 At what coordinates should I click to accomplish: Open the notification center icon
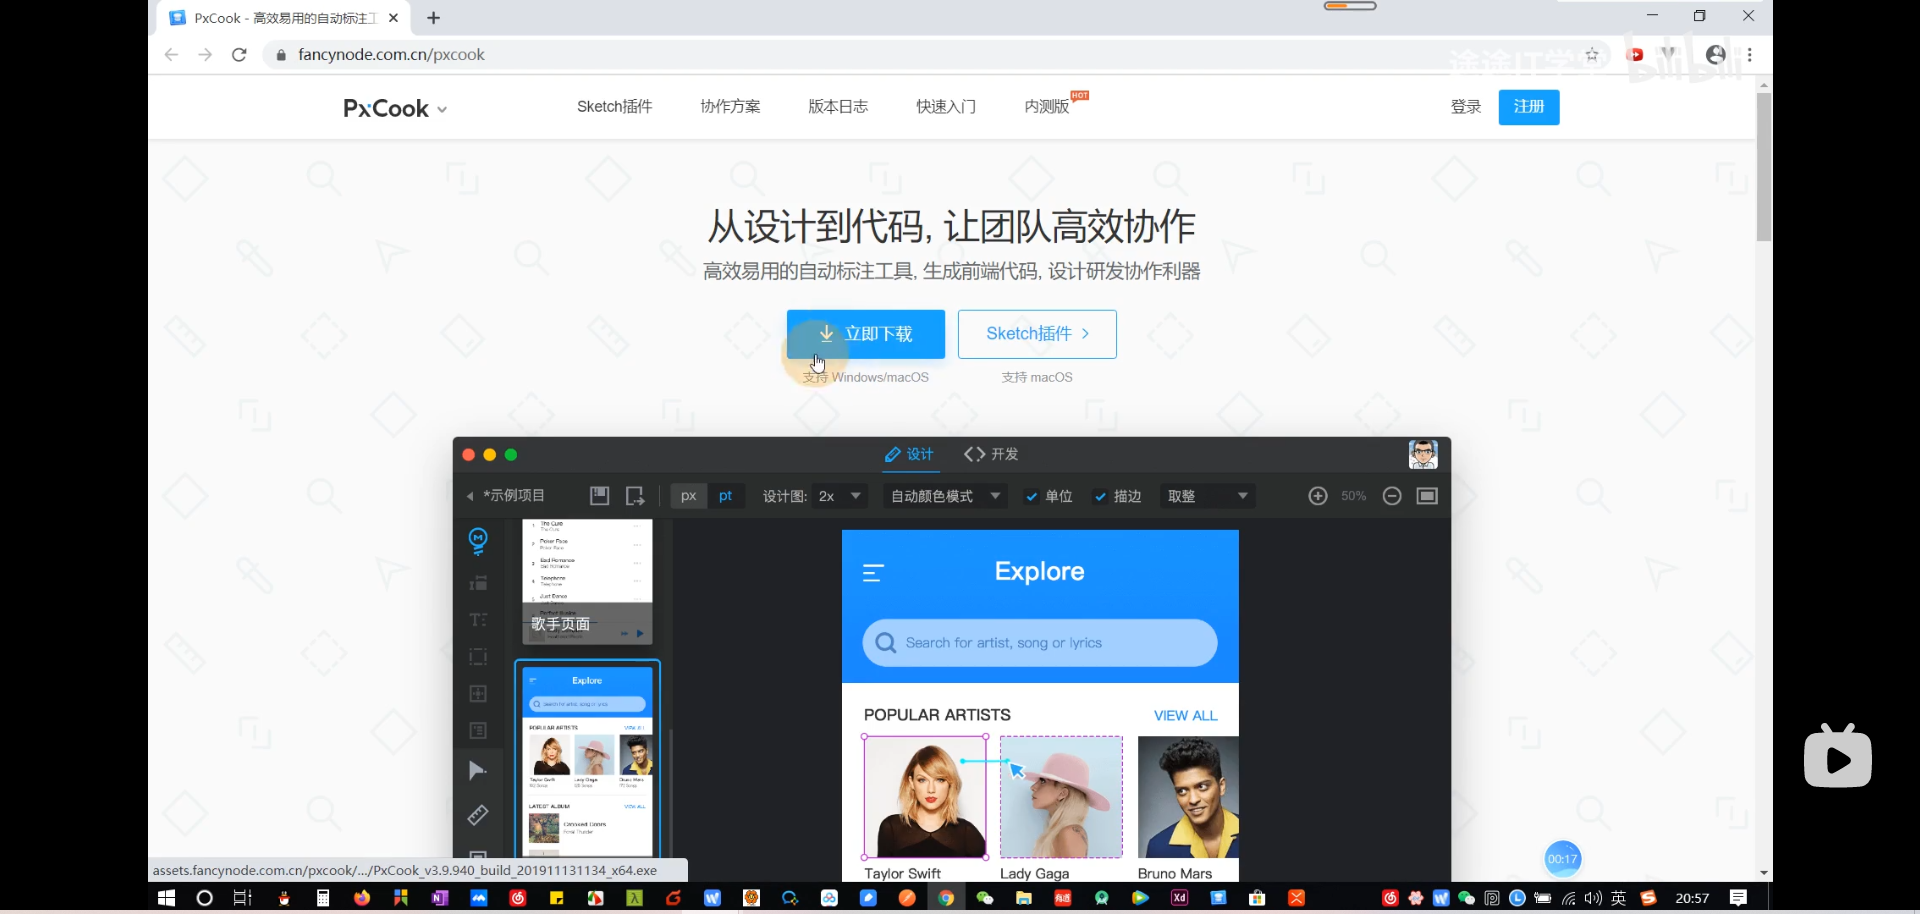[1738, 898]
